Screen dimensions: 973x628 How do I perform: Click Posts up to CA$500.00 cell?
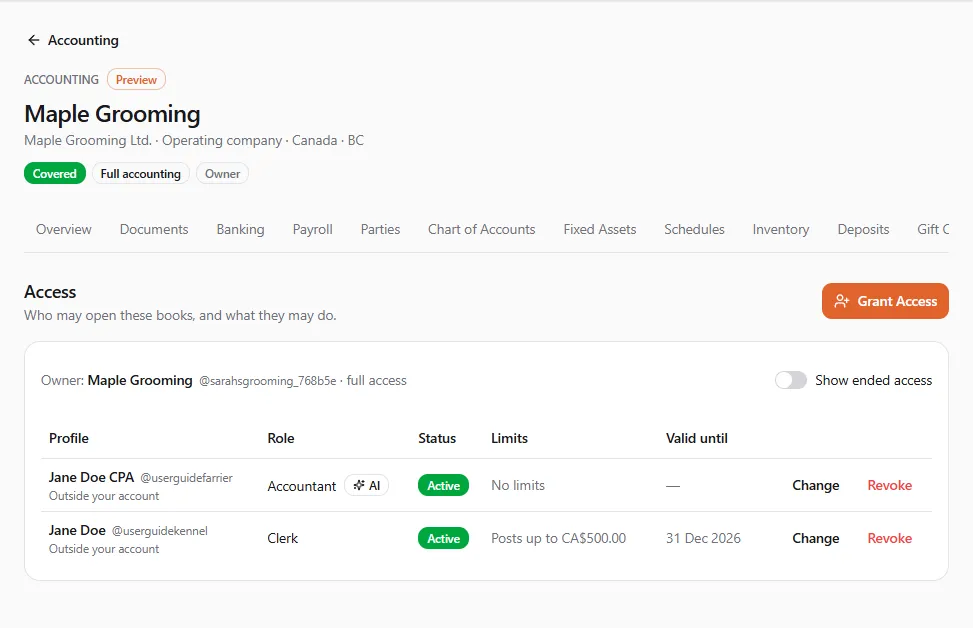(x=558, y=539)
